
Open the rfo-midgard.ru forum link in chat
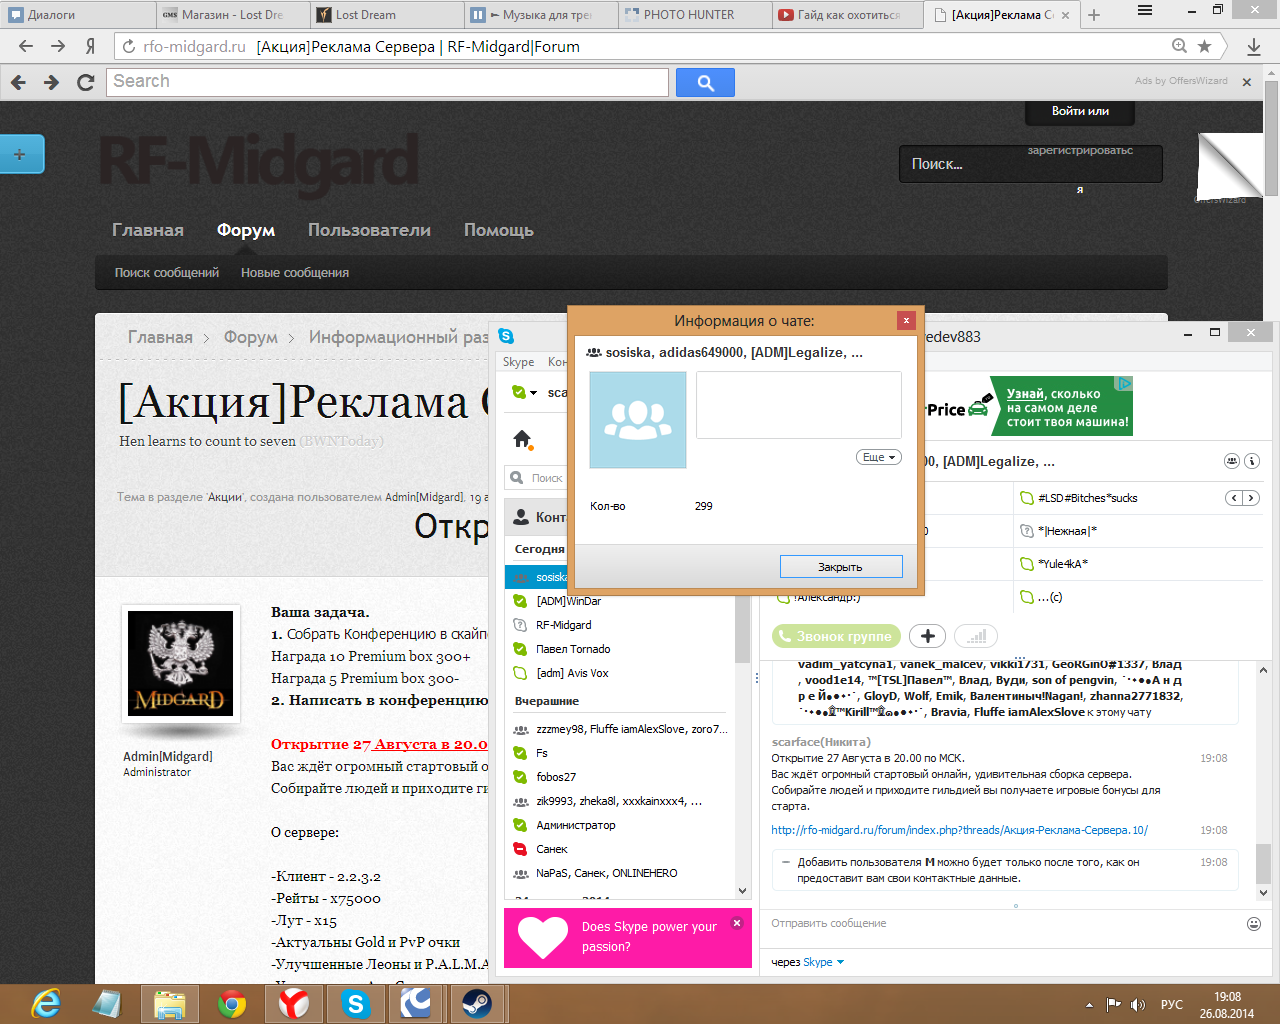(x=959, y=830)
